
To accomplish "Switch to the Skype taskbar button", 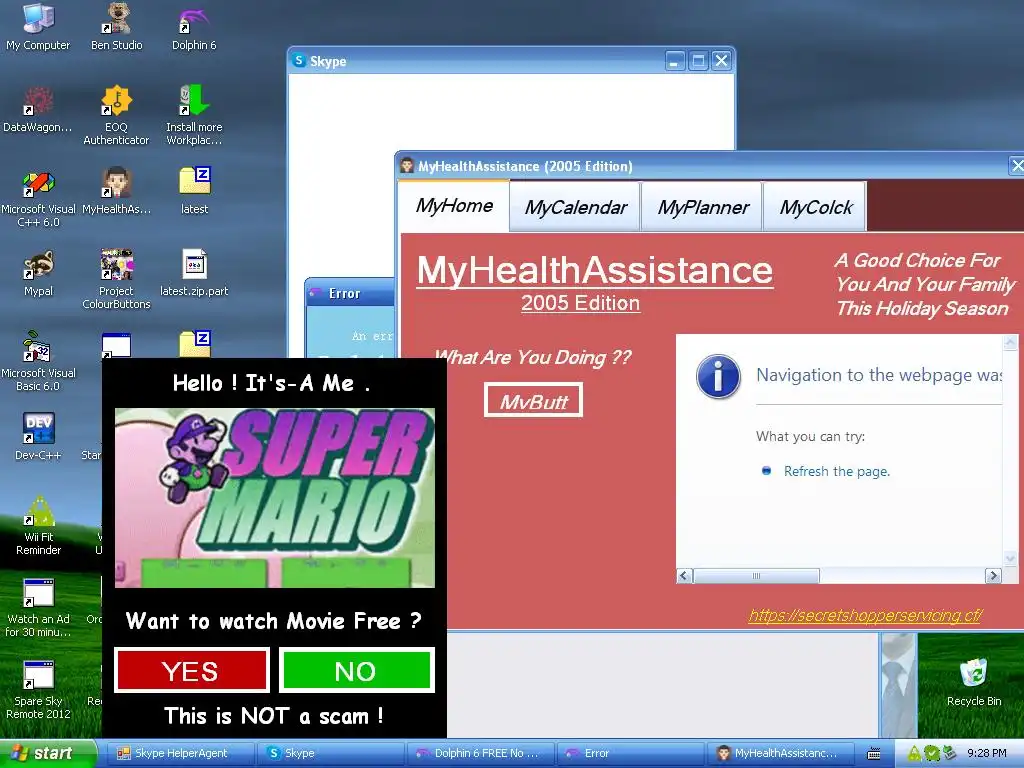I will point(330,753).
